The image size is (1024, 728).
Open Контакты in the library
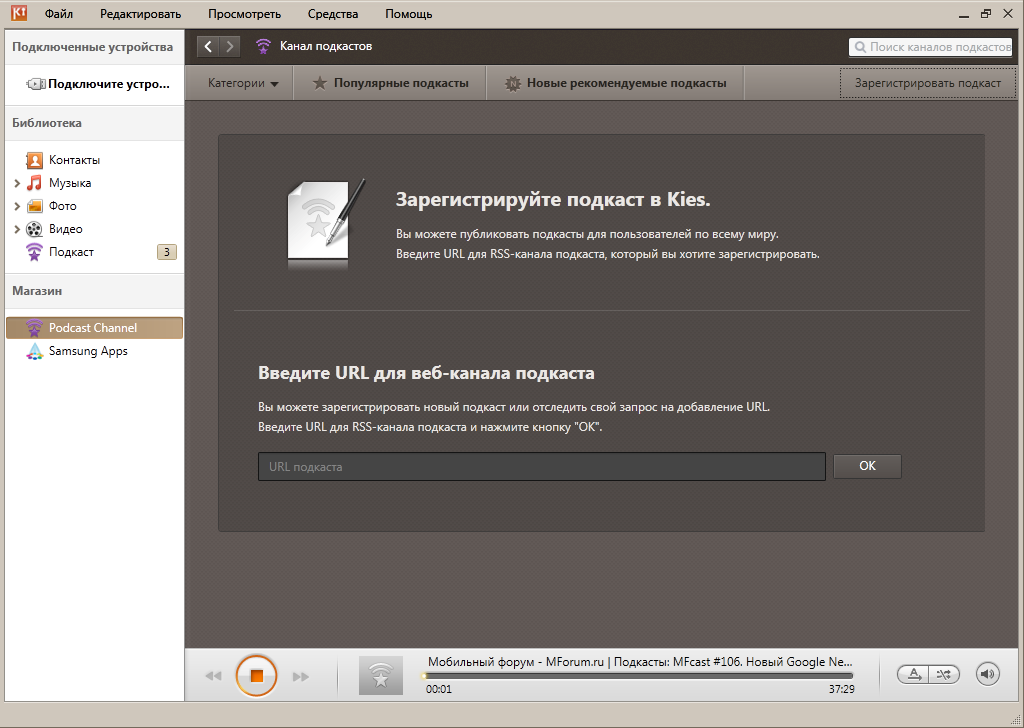(74, 160)
